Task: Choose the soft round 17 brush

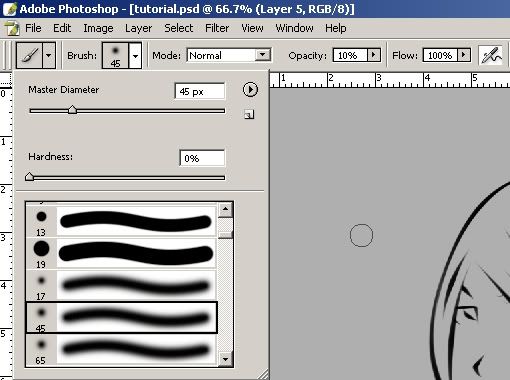Action: 121,285
